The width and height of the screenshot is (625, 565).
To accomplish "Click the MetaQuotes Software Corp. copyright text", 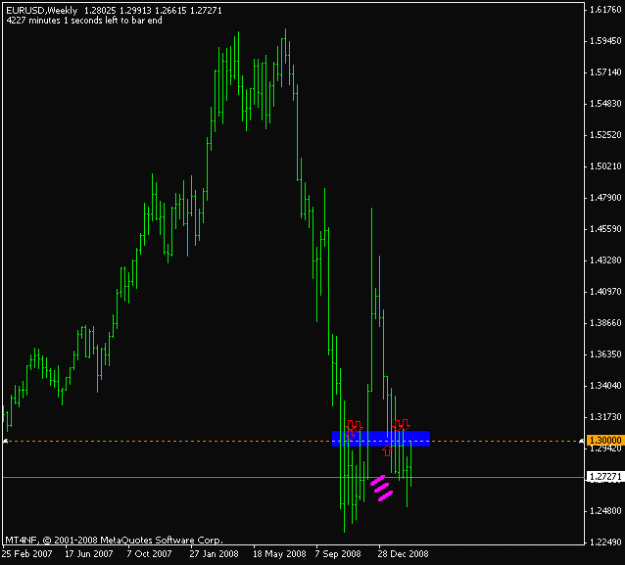I will 114,540.
